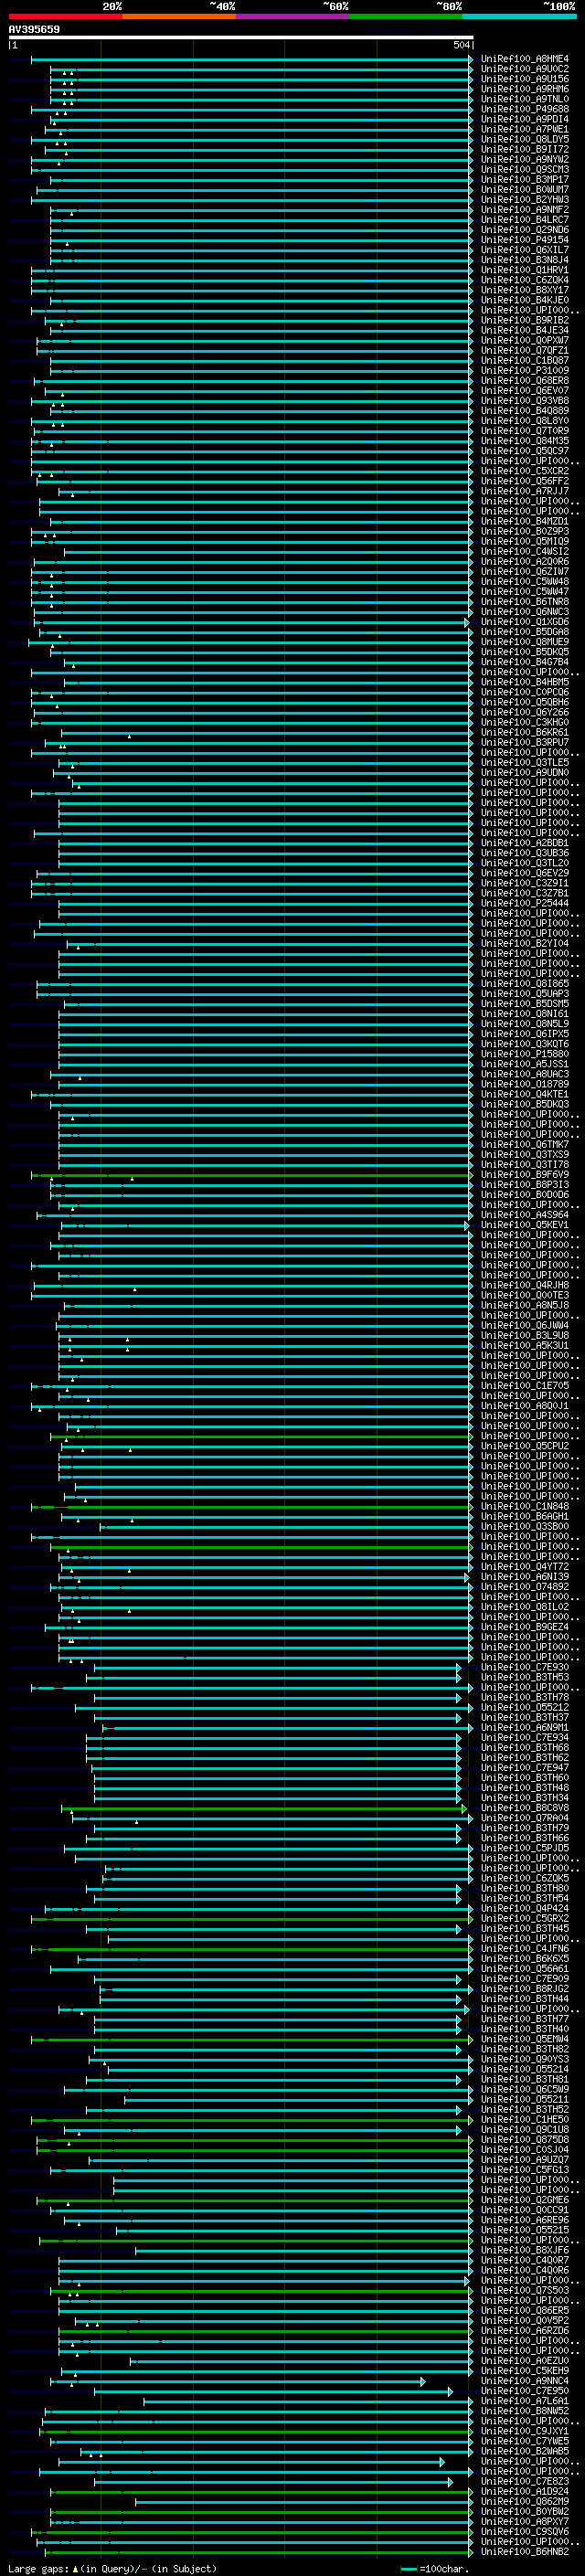Select the label UniRef100_Q1HRV1
585x2576 pixels.
525,270
